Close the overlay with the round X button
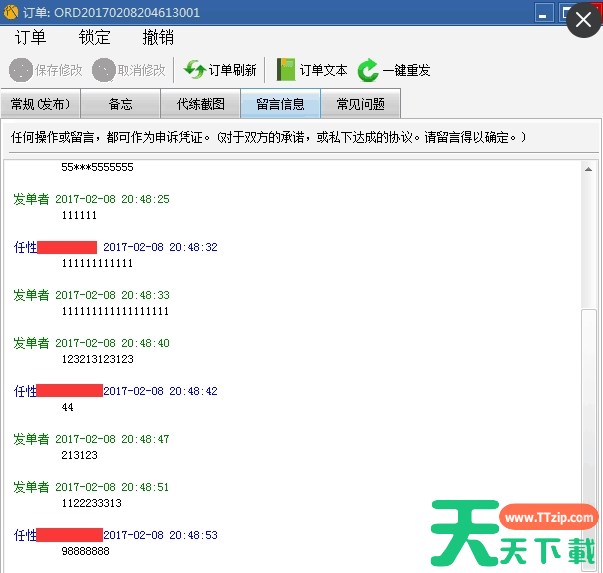Screen dimensions: 603x573 (584, 20)
